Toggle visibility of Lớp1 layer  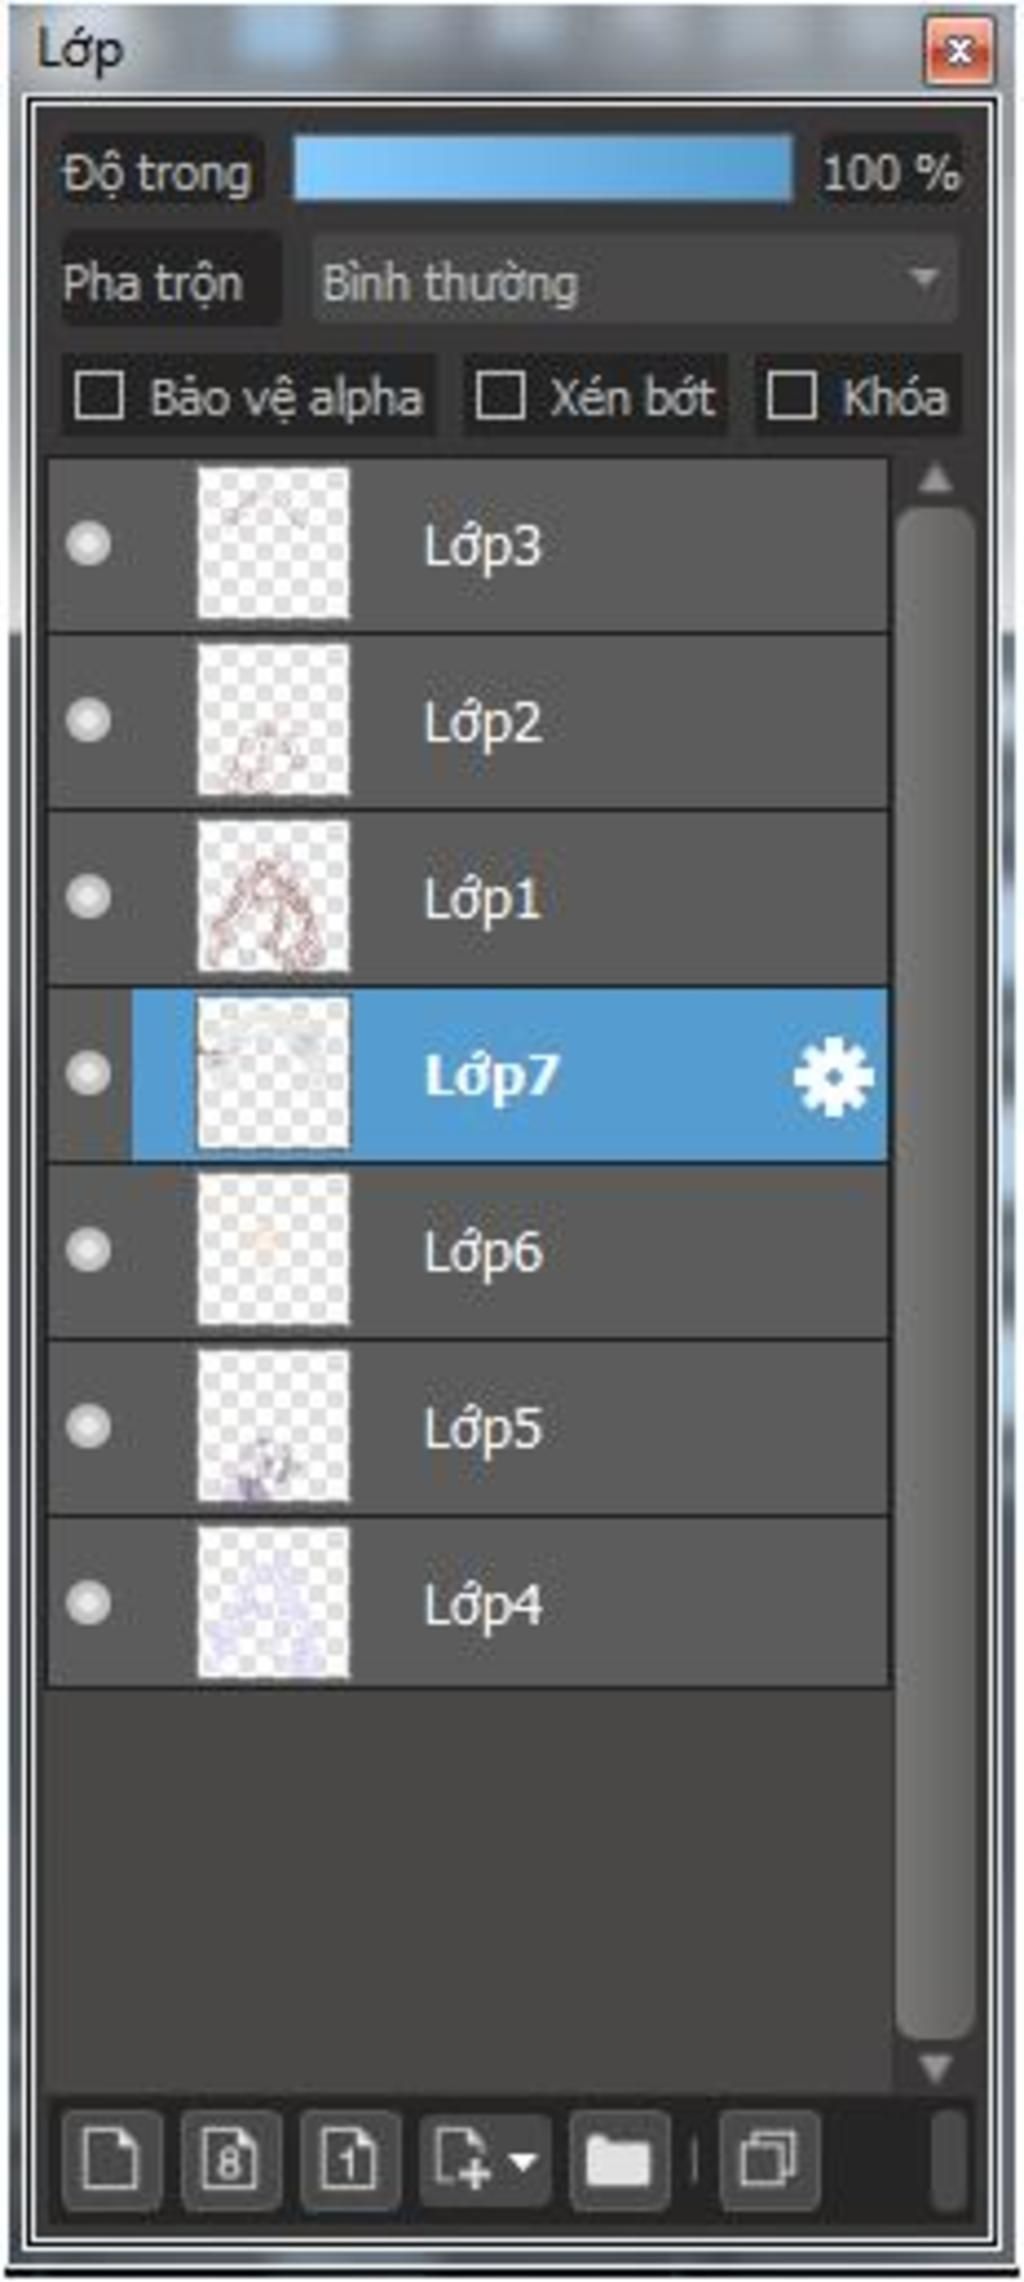click(x=88, y=897)
